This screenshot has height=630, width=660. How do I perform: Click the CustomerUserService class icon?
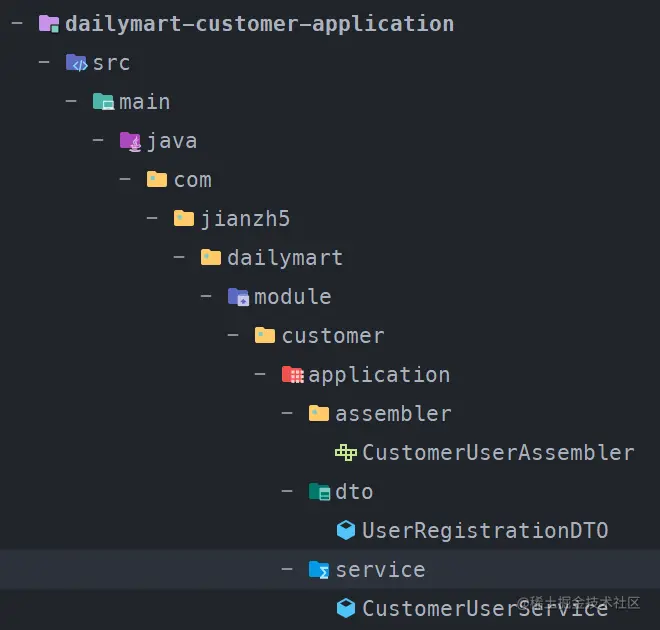tap(346, 609)
